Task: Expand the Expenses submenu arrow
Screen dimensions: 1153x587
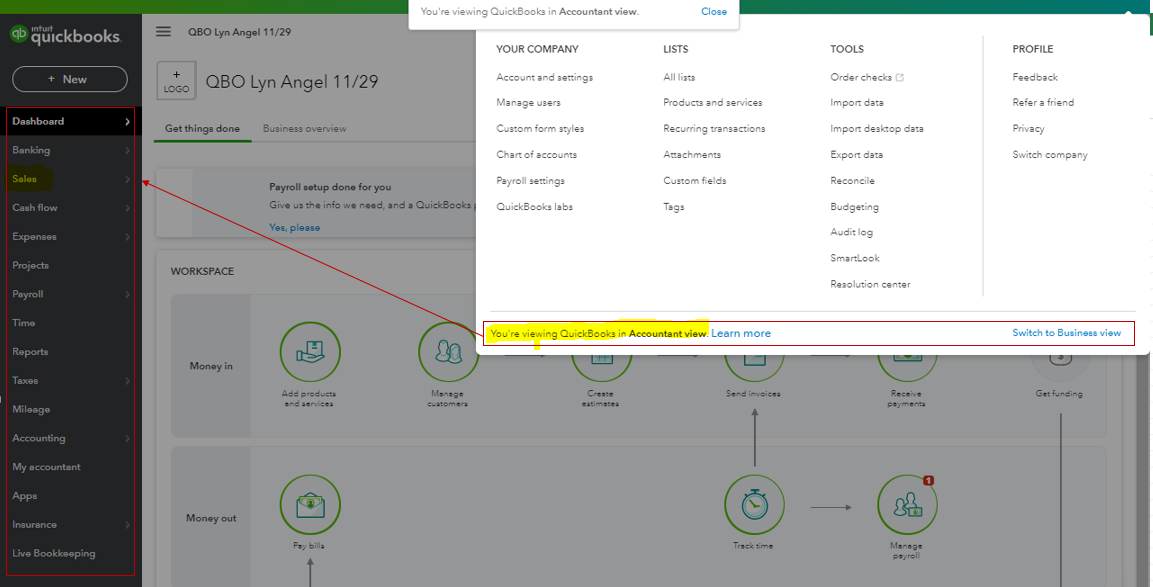Action: 127,237
